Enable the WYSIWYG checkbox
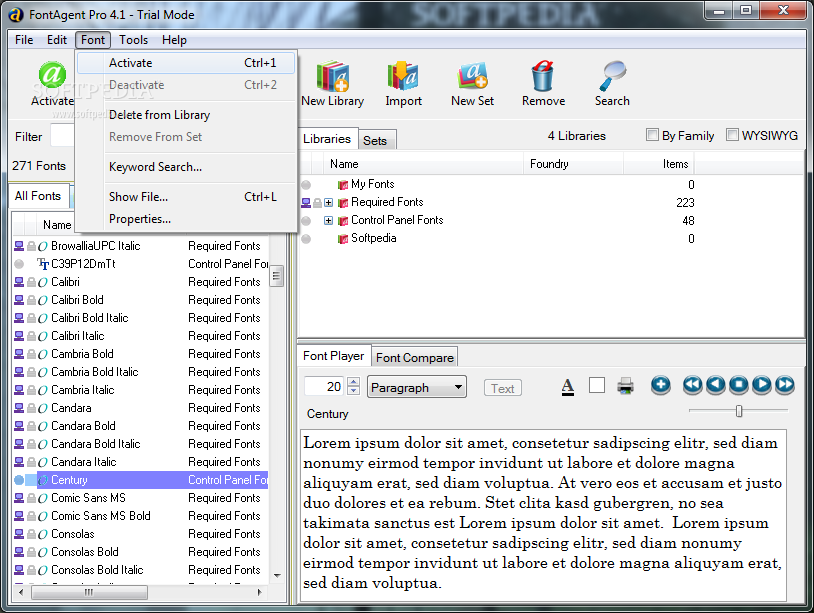 (732, 135)
